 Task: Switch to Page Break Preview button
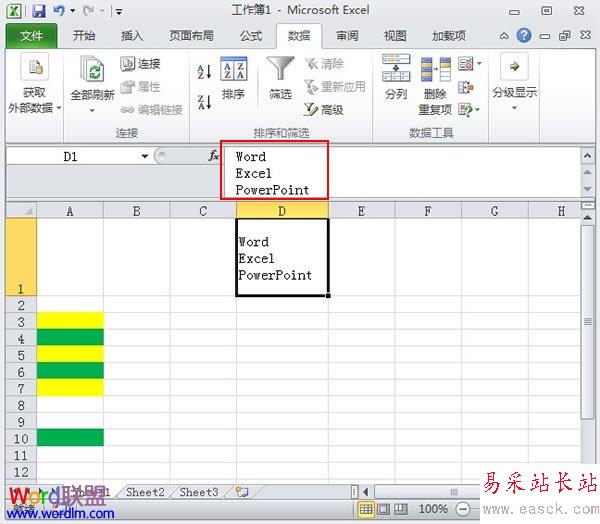point(401,509)
